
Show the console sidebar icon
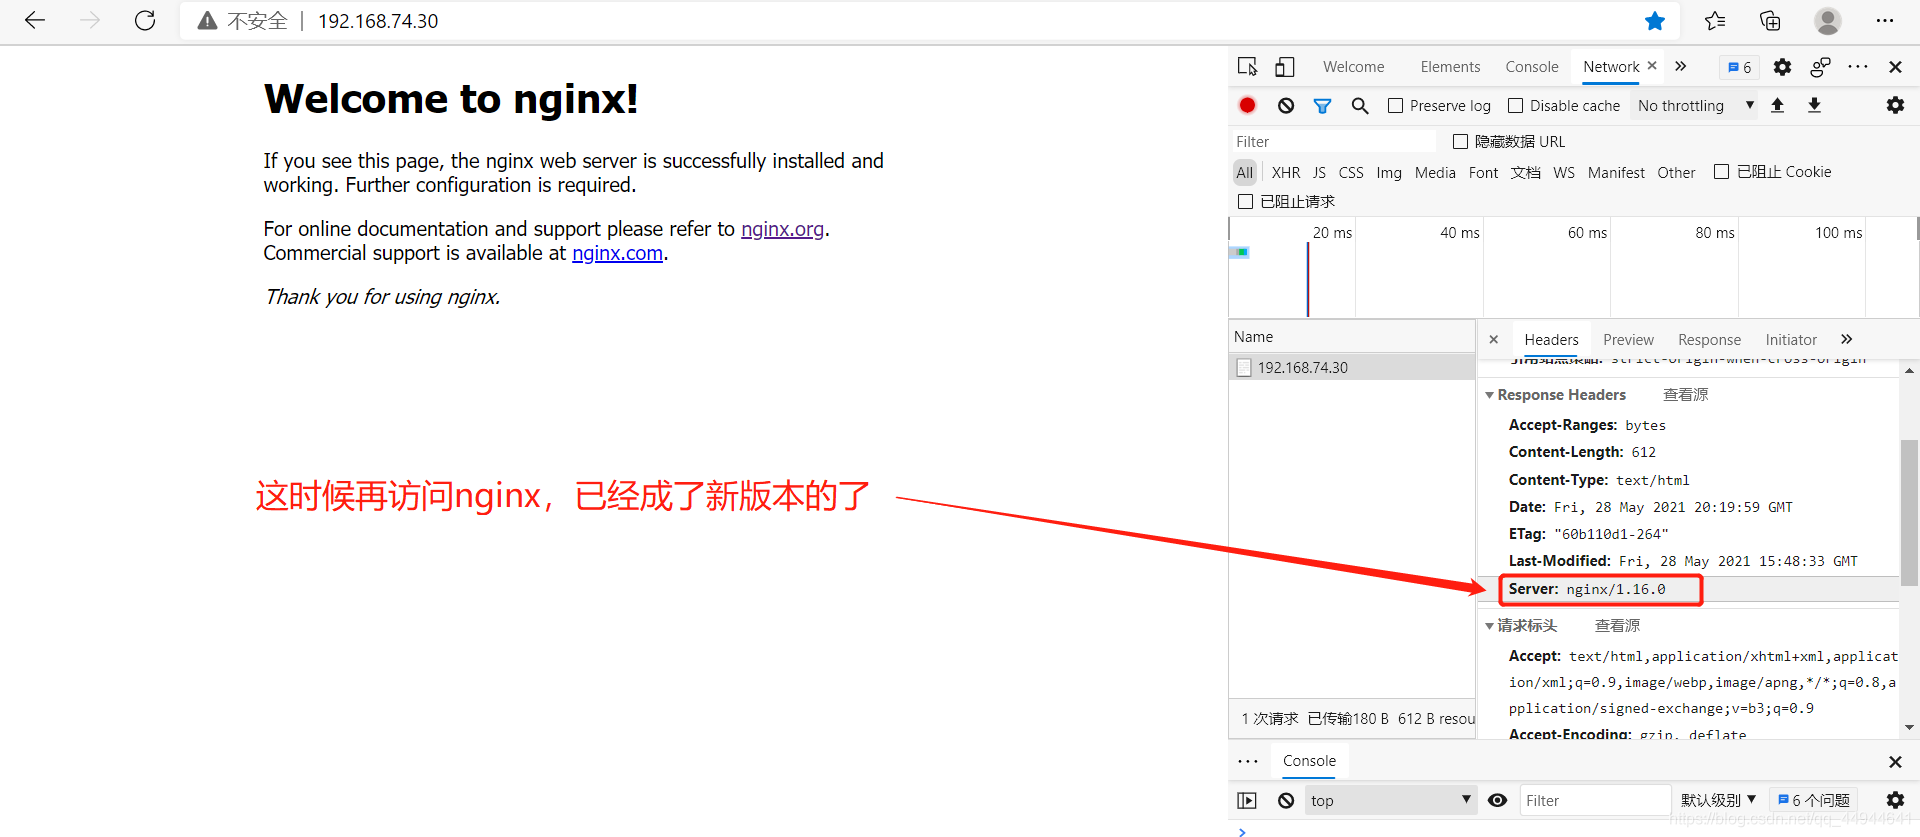click(1247, 800)
